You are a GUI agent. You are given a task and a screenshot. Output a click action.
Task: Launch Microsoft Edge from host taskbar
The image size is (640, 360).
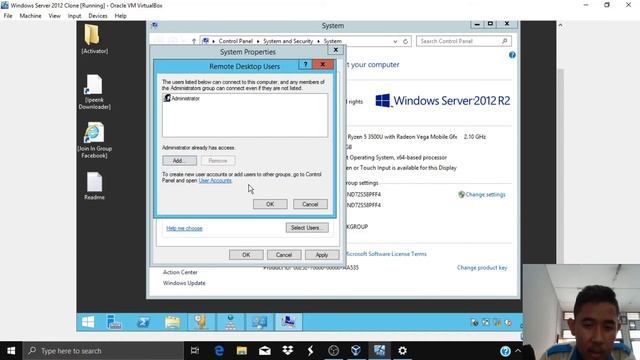coord(219,351)
